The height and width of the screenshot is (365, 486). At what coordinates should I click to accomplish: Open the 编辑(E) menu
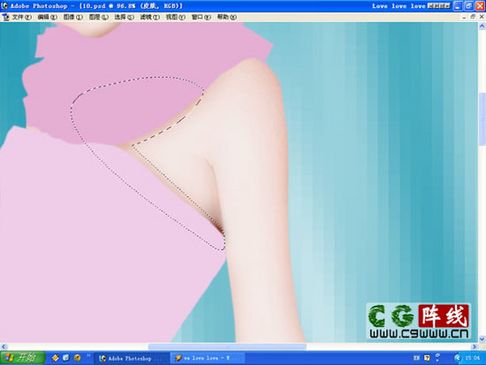tap(47, 17)
